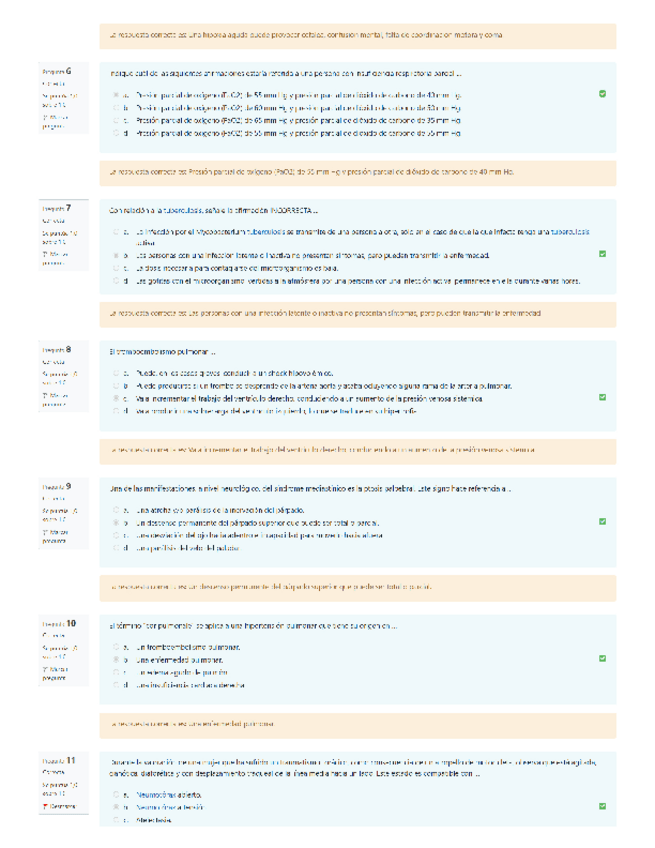Click 'Pregunta 11' number heading

59,760
